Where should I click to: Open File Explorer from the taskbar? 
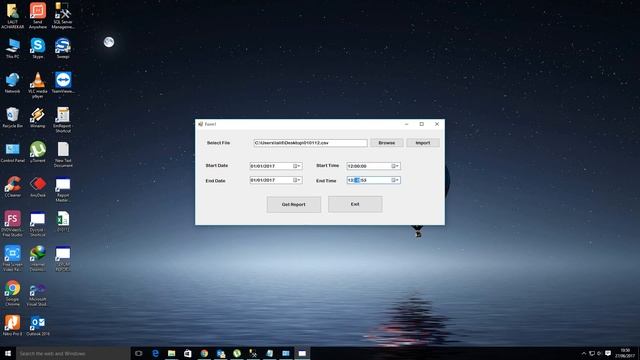pos(171,353)
